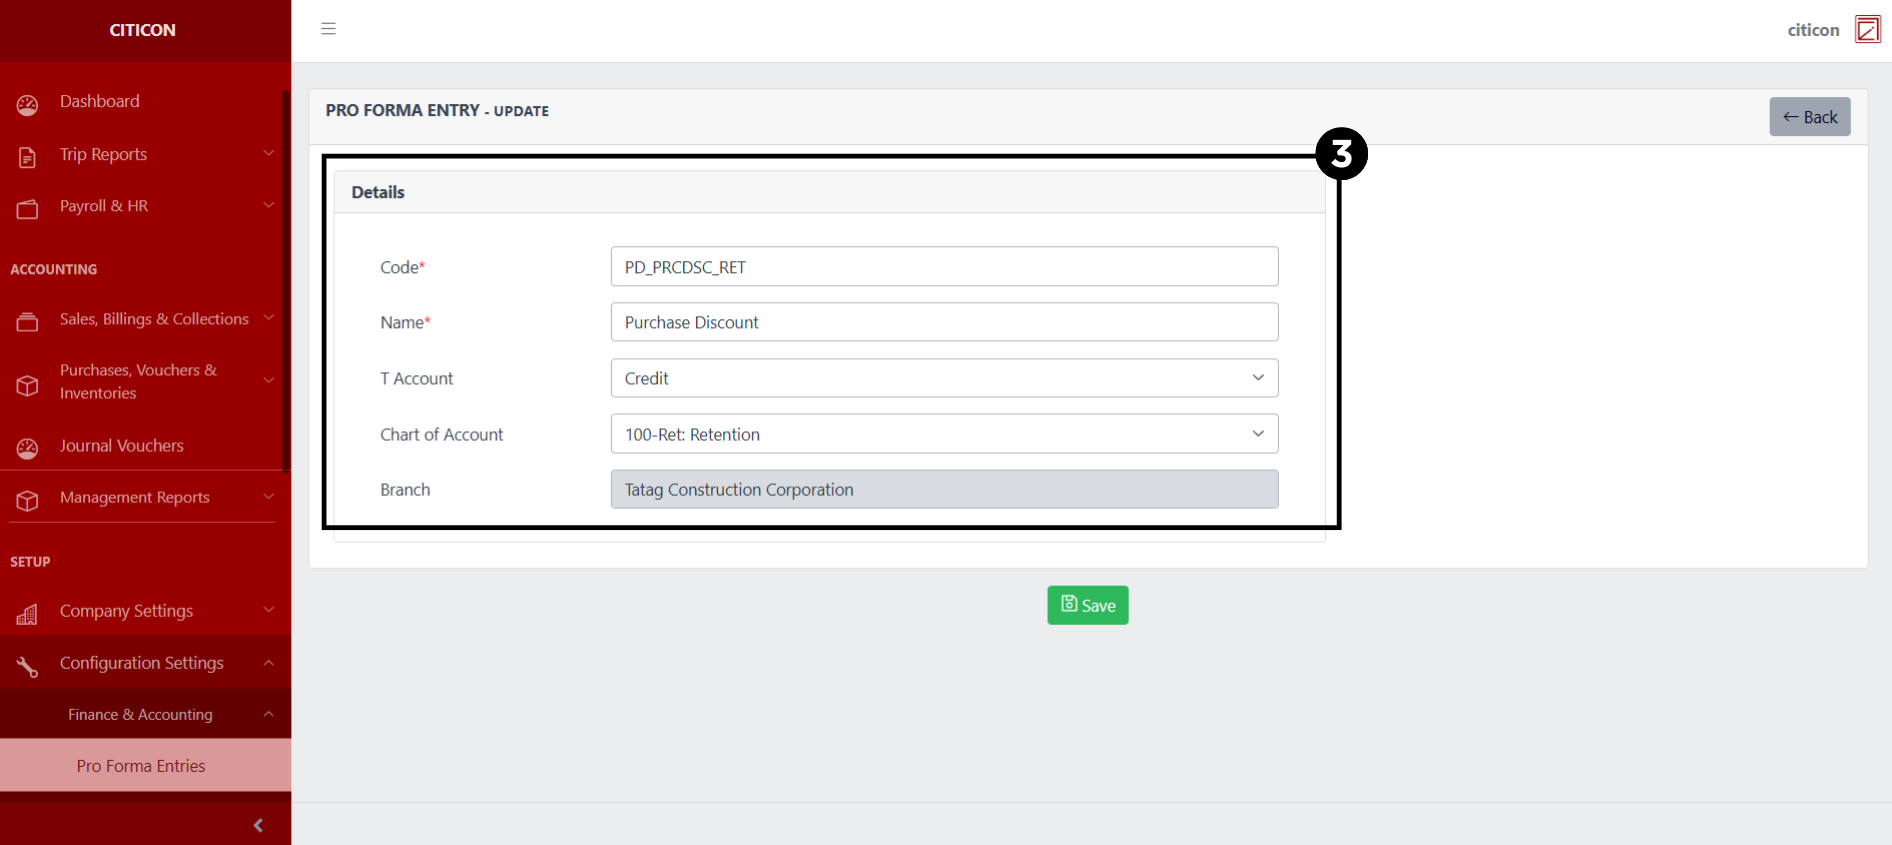Screen dimensions: 1892x845
Task: Click the sidebar scrollbar
Action: coord(286,280)
